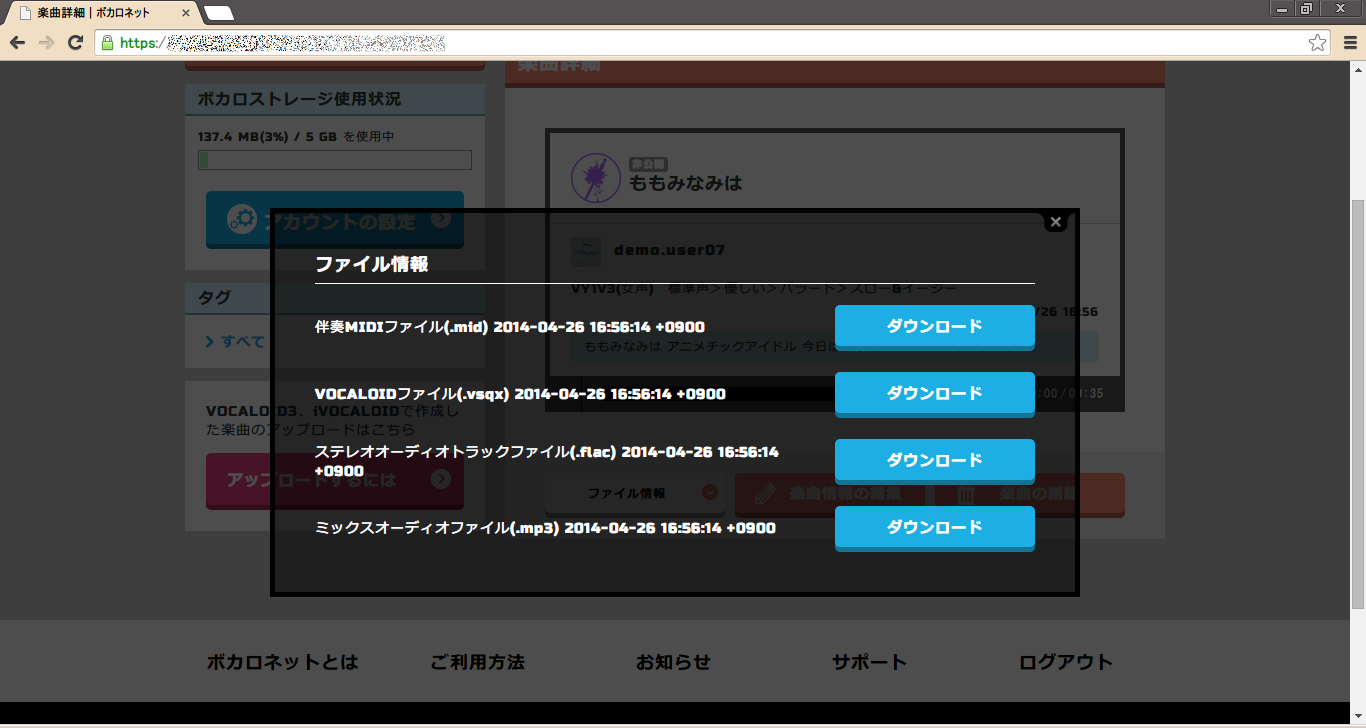Close the ファイル情報 dialog with the X icon

click(x=1055, y=222)
